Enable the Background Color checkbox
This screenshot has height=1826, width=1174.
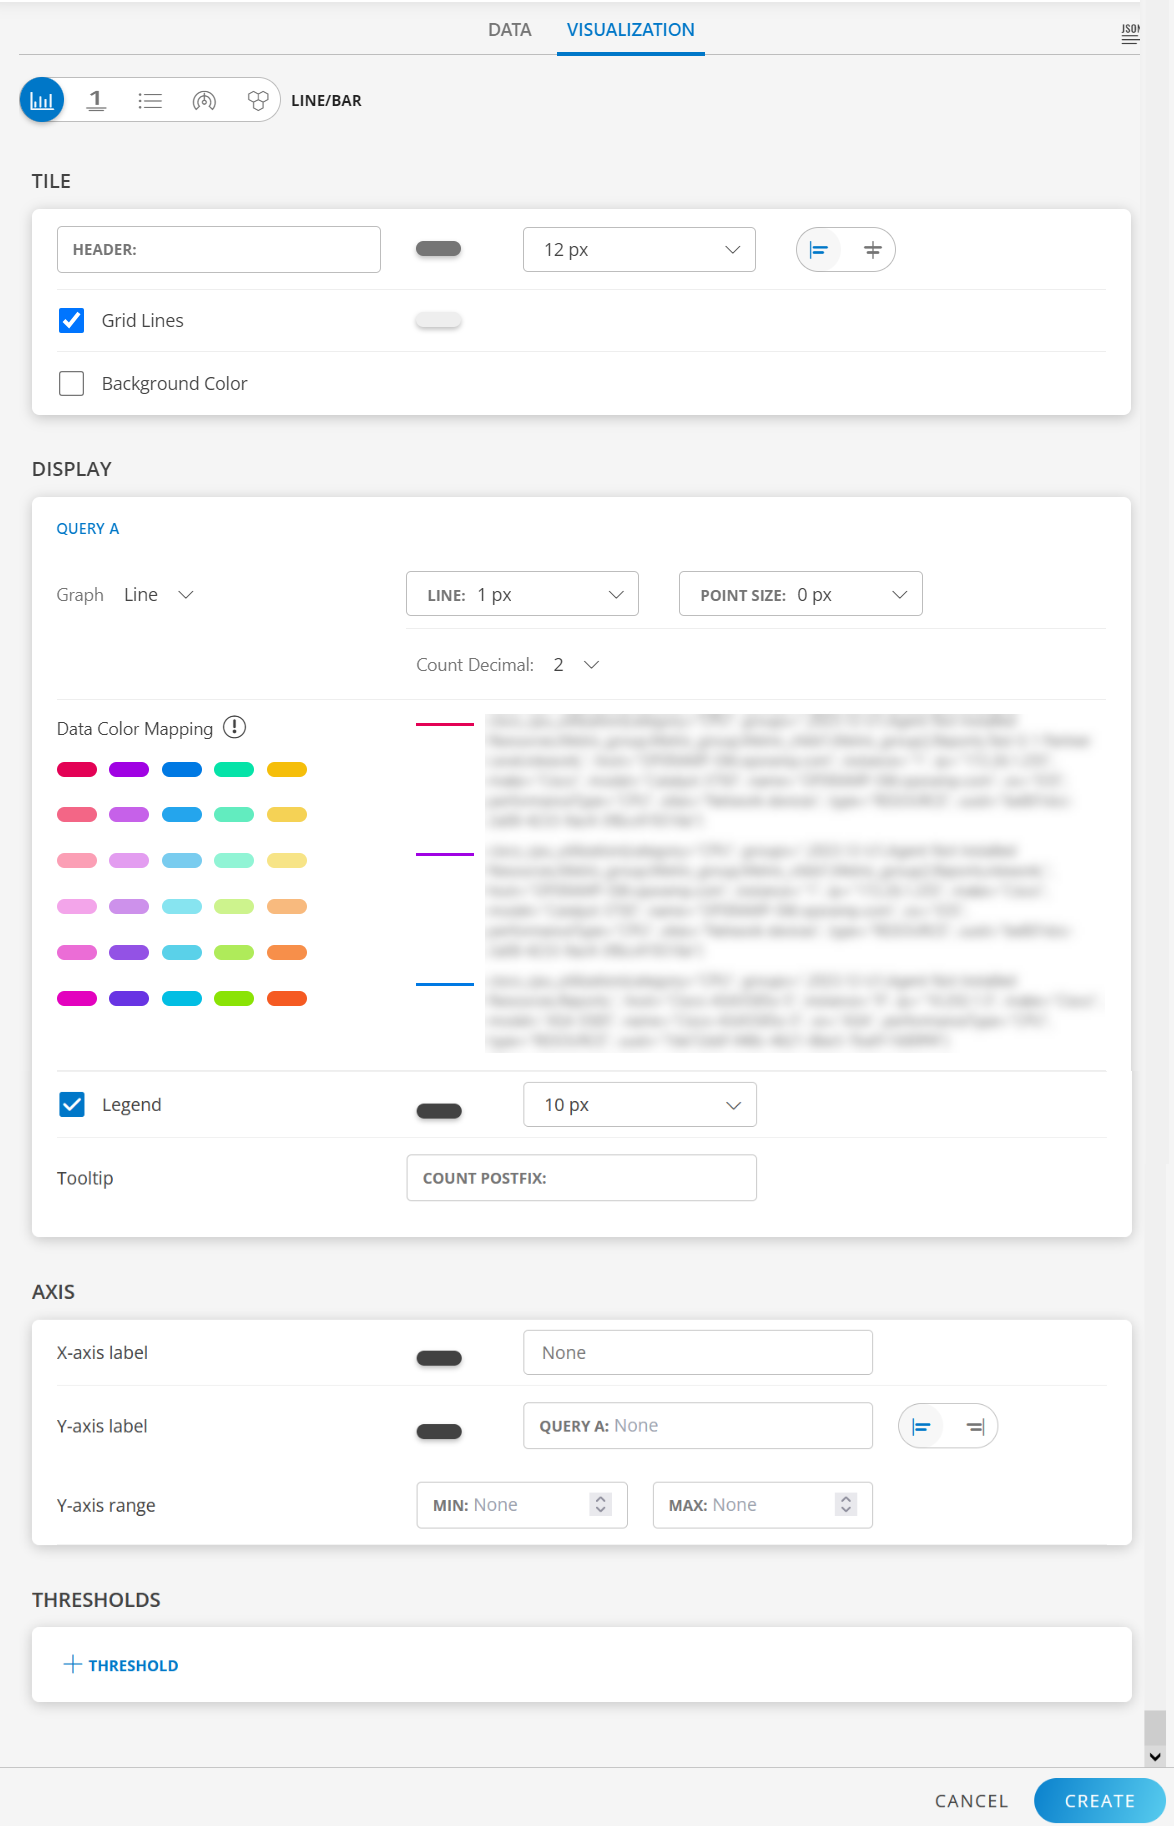72,384
